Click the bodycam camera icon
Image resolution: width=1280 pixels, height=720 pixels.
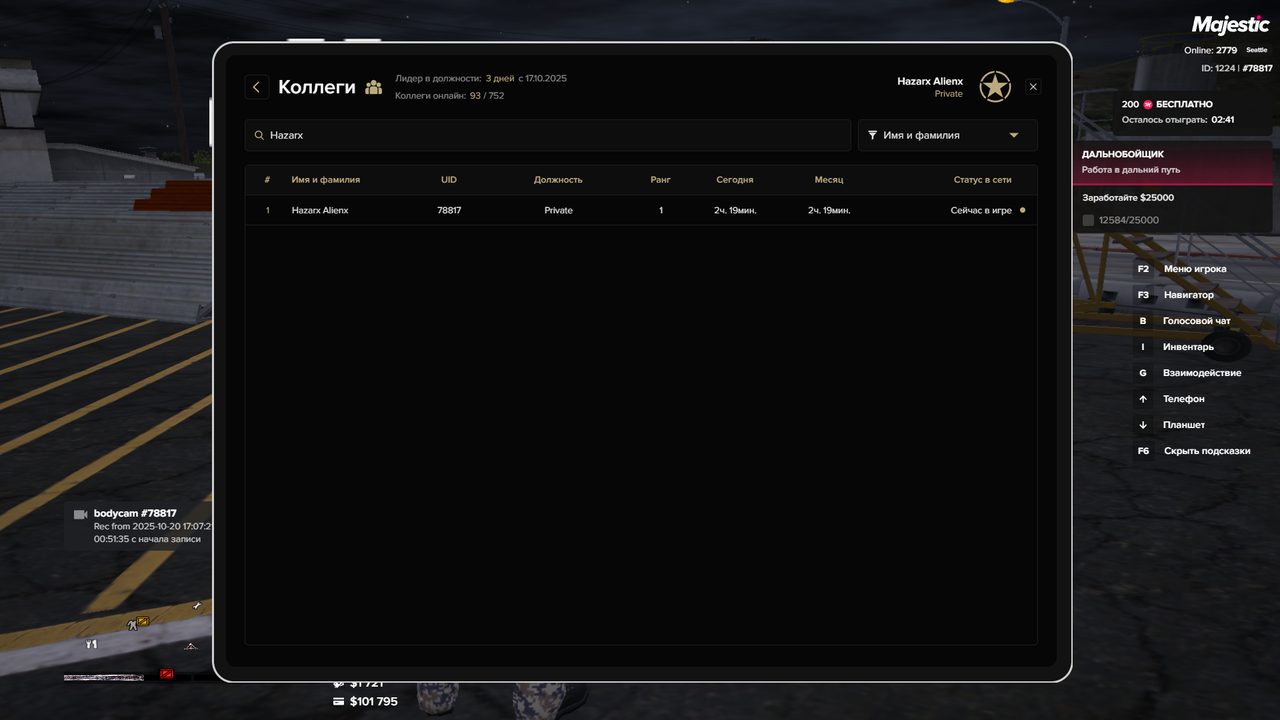[x=81, y=514]
